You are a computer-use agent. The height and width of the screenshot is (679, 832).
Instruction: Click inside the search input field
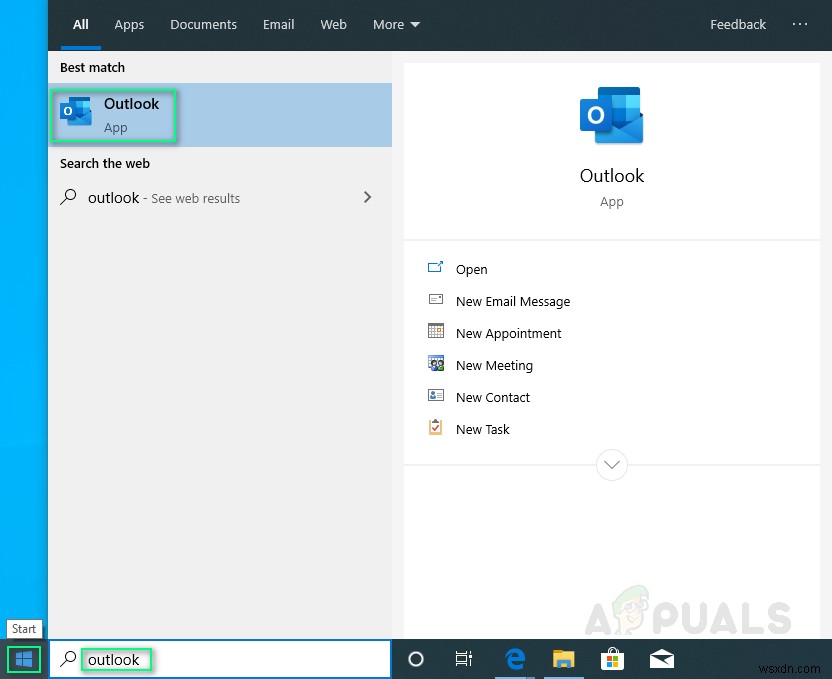tap(220, 659)
